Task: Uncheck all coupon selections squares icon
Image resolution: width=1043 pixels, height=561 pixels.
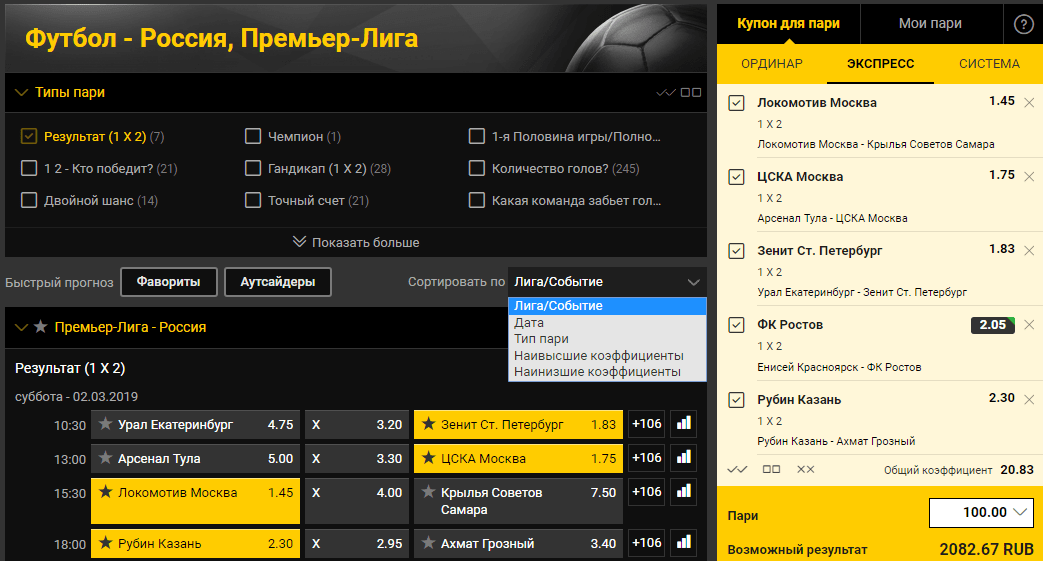Action: [772, 469]
